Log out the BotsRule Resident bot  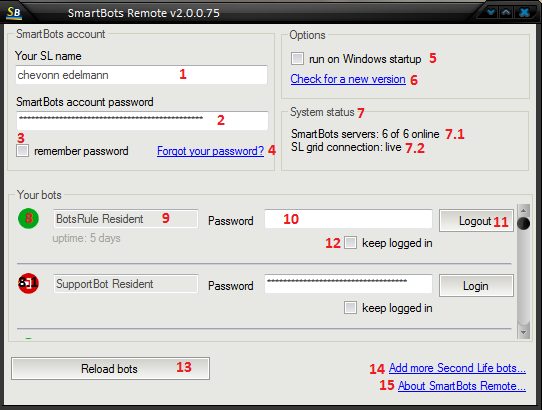click(x=476, y=221)
